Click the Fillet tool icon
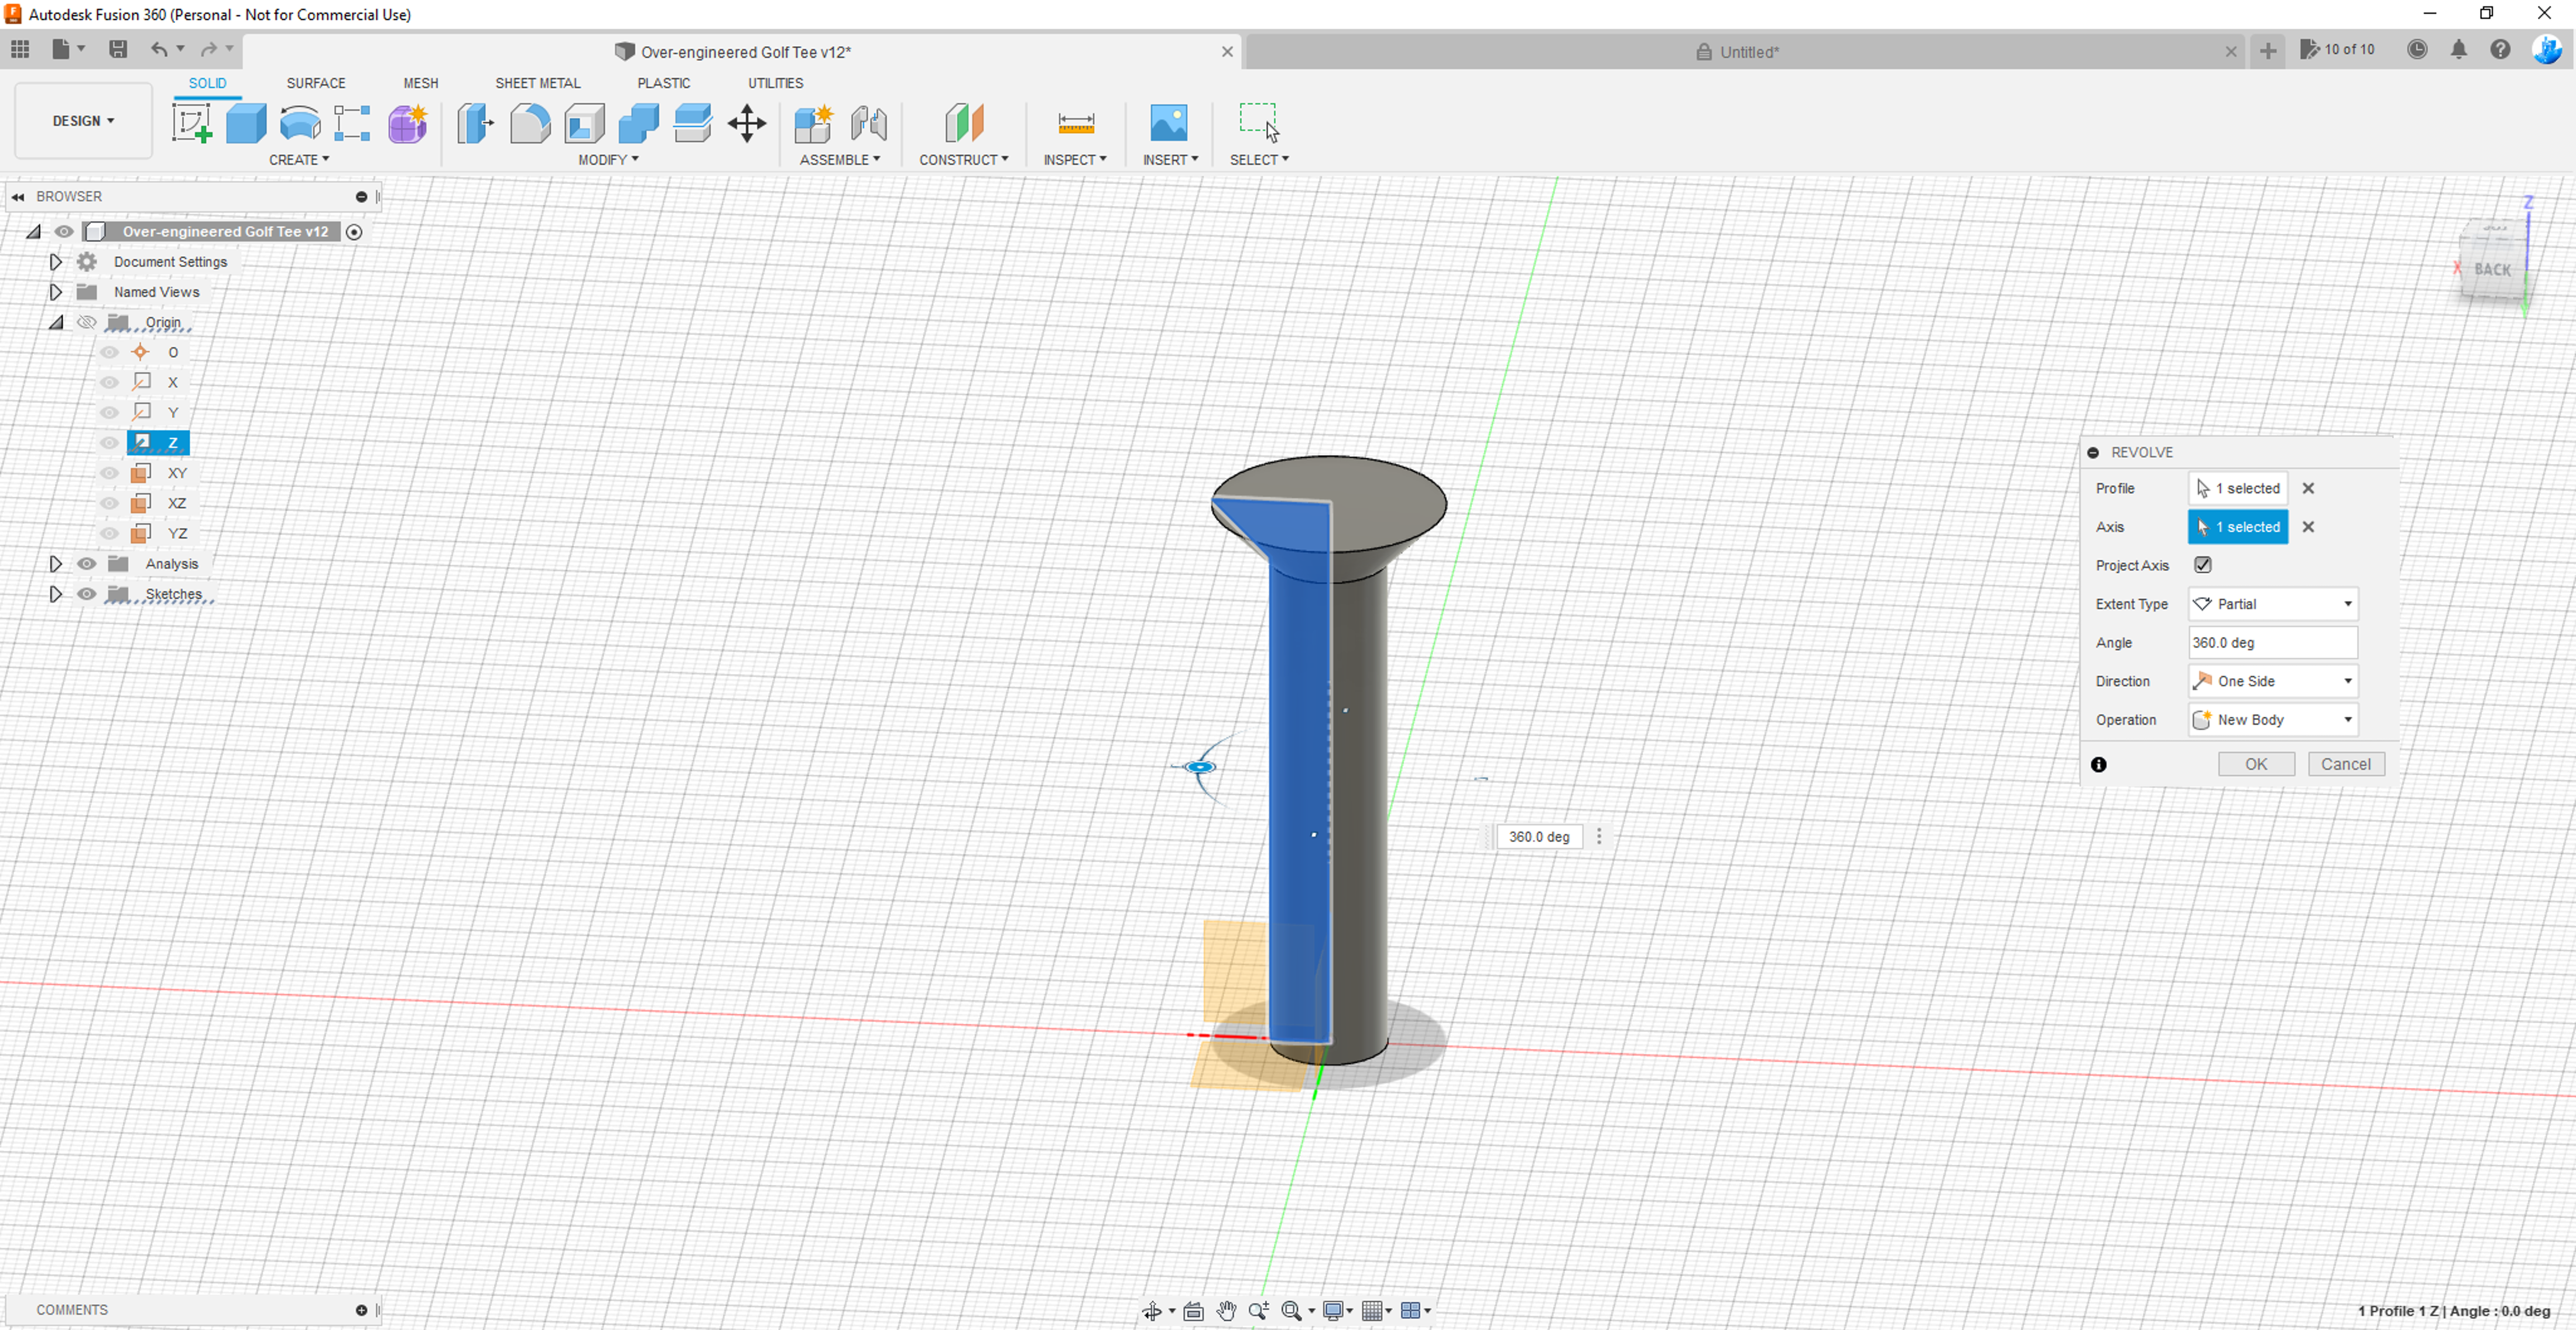 tap(530, 123)
